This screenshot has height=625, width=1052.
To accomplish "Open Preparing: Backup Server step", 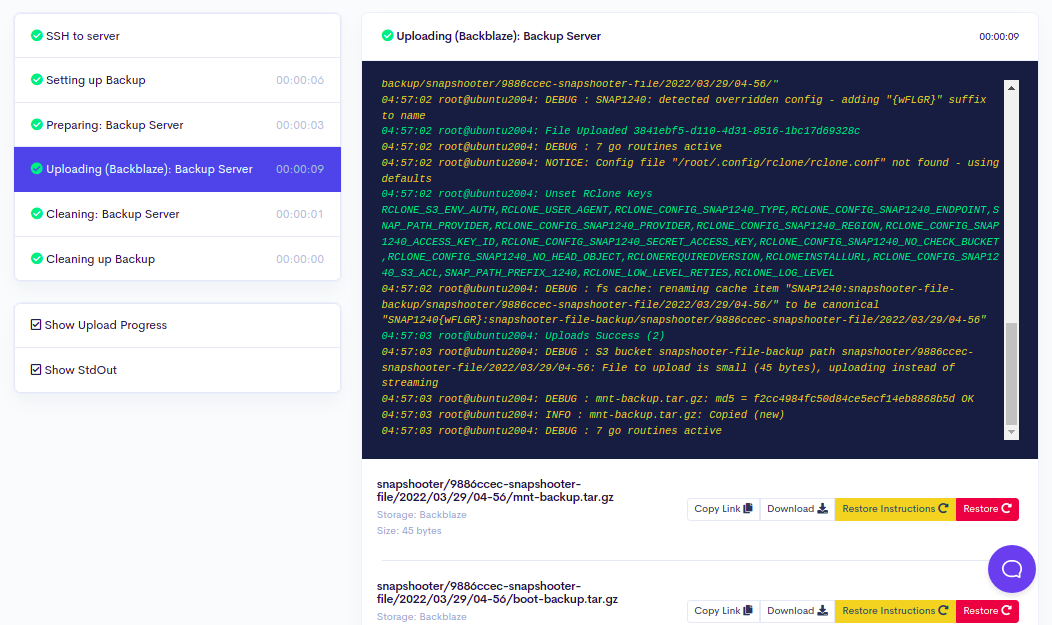I will point(177,125).
